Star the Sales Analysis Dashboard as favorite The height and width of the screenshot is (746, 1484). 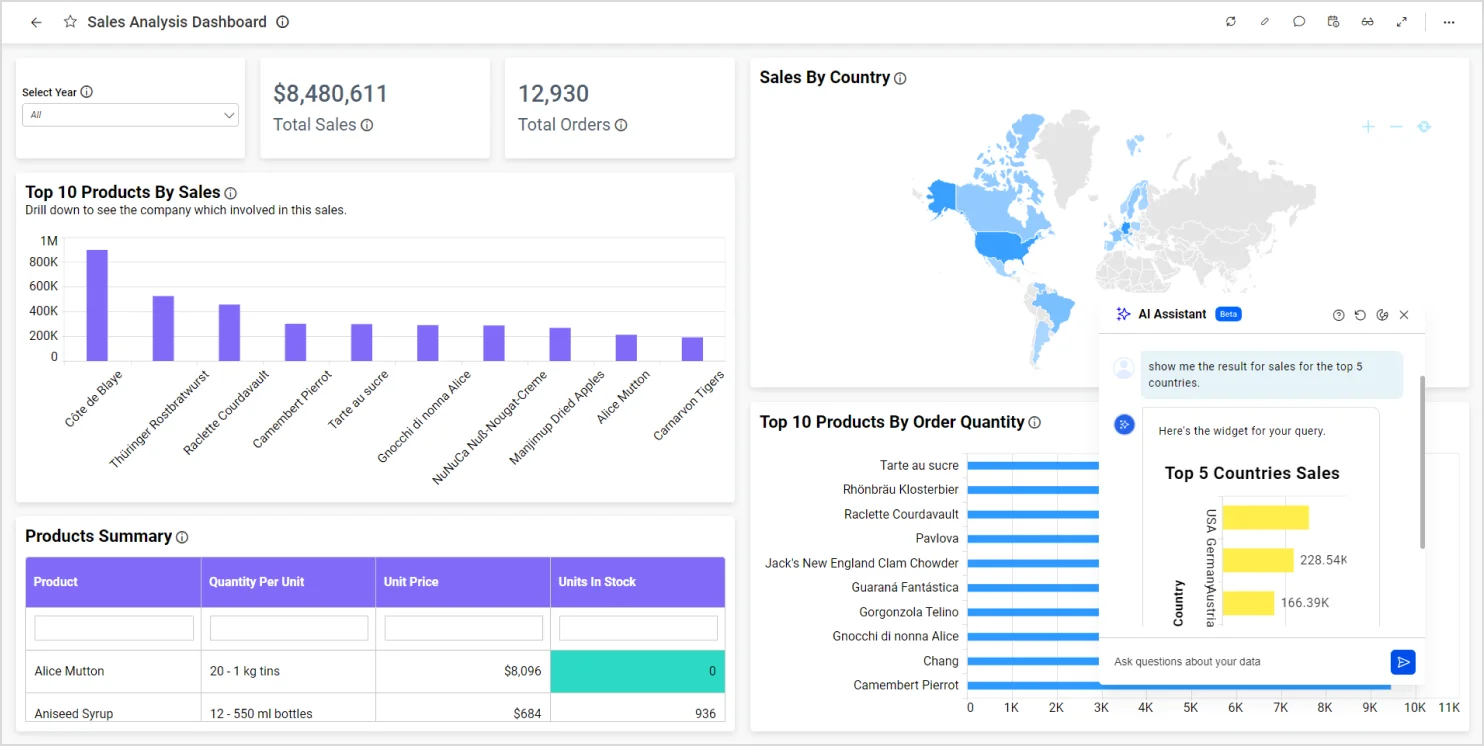(x=70, y=22)
